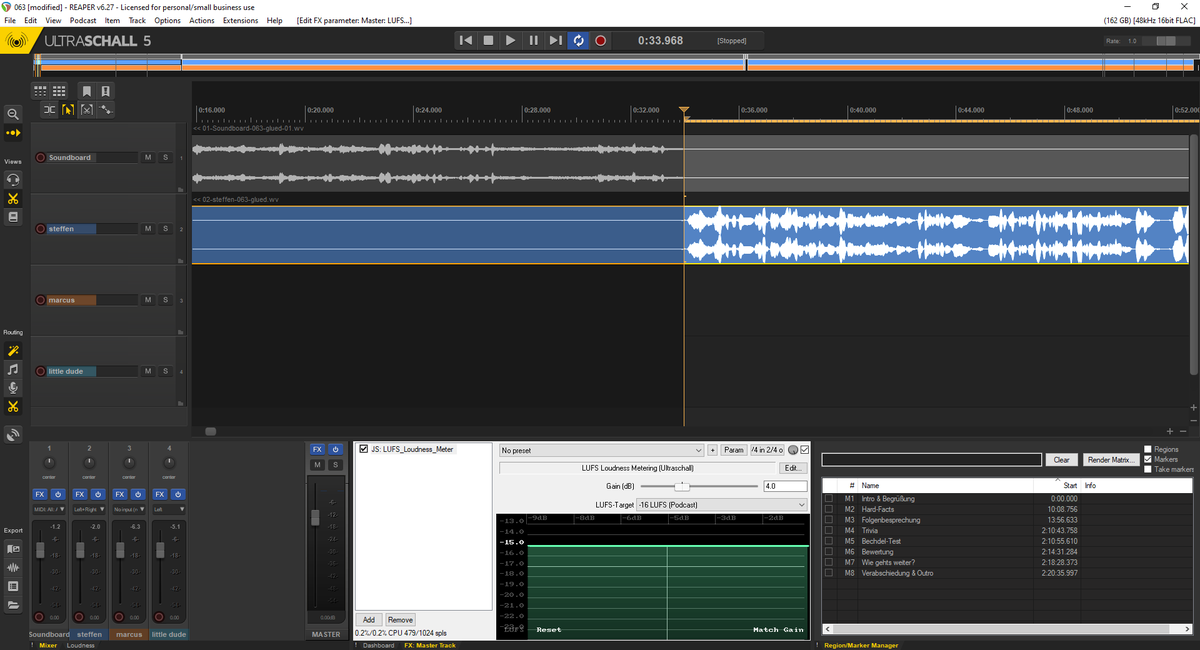Click the transport Stop button
Image resolution: width=1200 pixels, height=650 pixels.
(x=488, y=40)
